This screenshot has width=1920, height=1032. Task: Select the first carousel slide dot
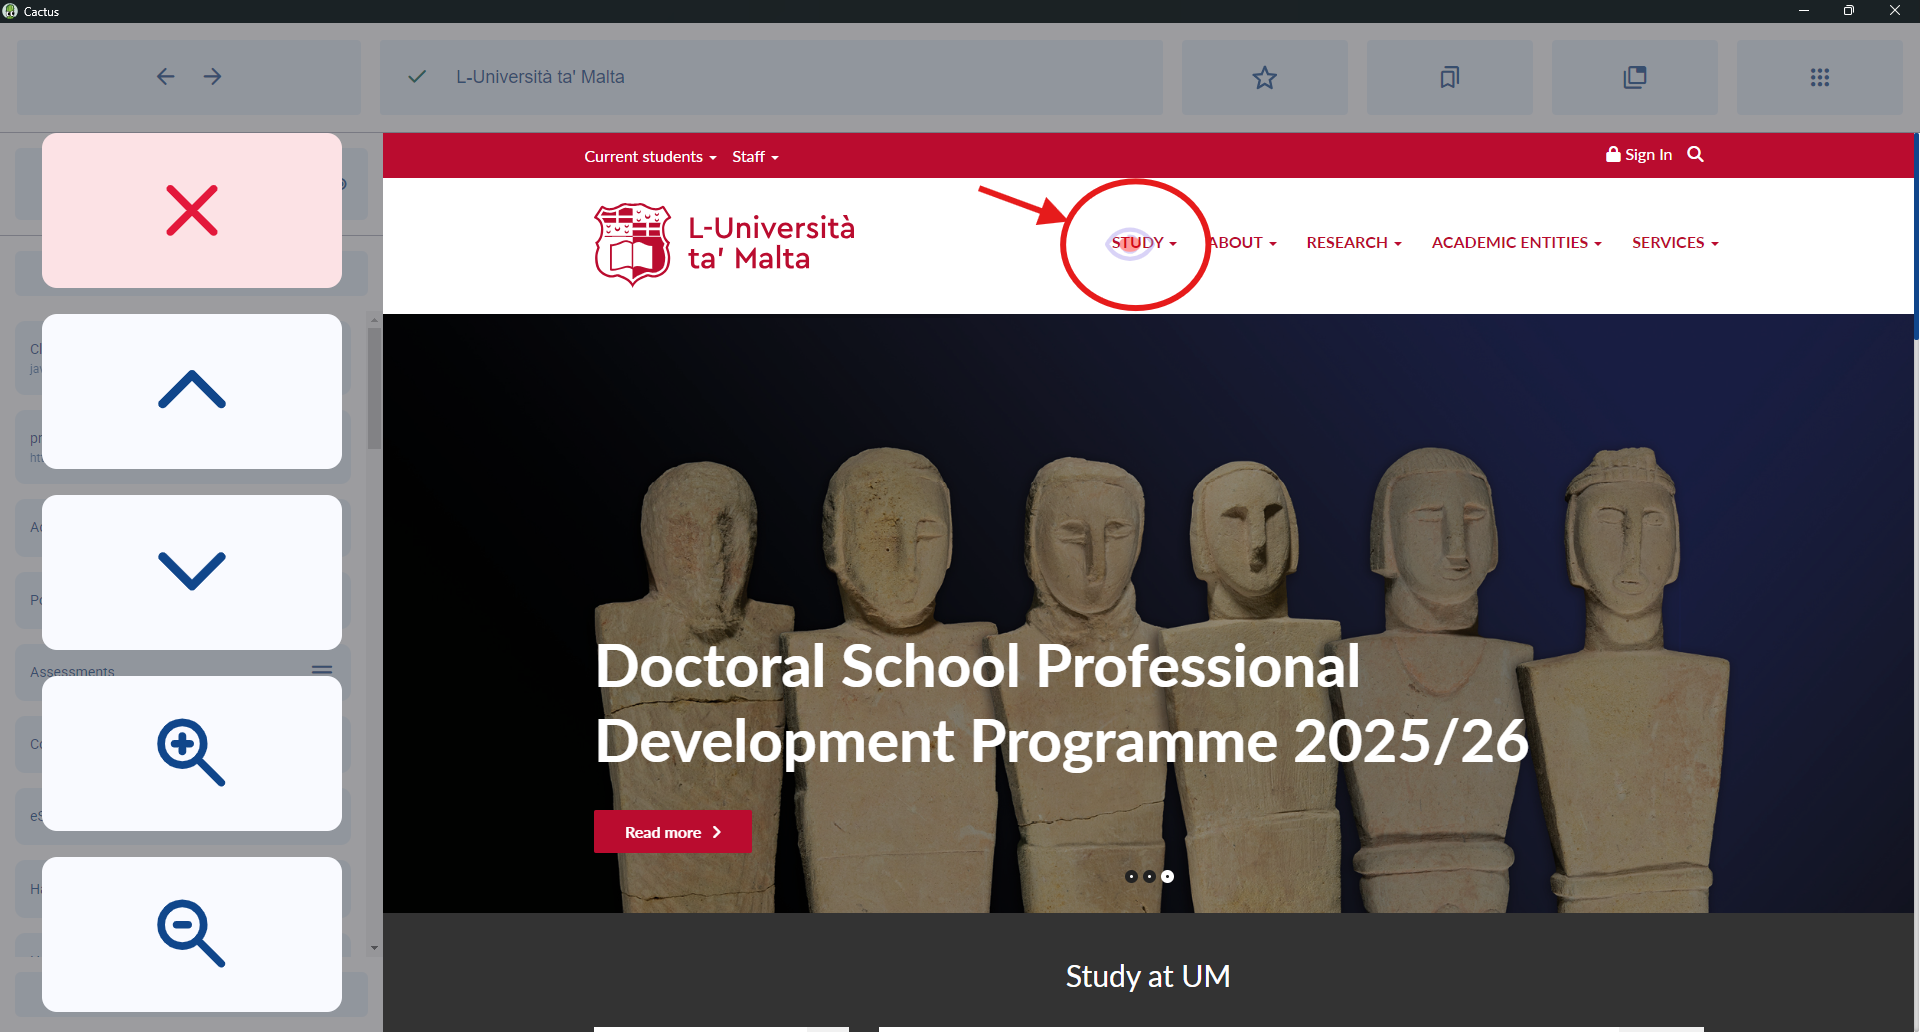click(x=1131, y=877)
